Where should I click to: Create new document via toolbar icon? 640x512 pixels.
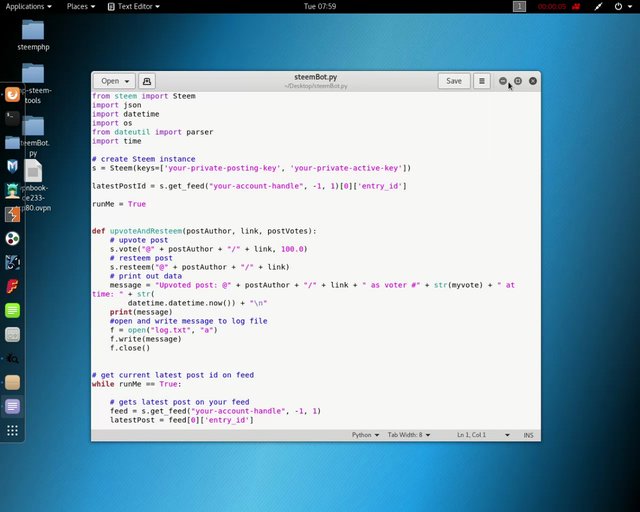tap(147, 81)
